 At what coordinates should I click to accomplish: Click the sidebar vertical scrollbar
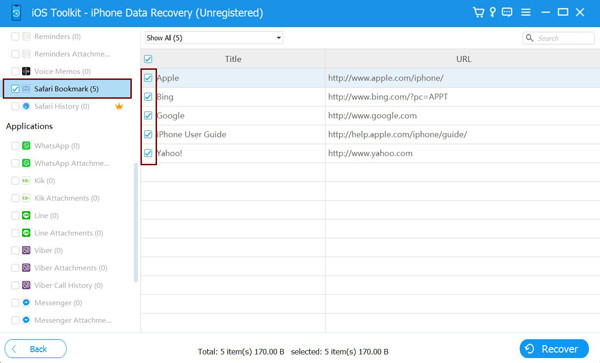point(135,223)
